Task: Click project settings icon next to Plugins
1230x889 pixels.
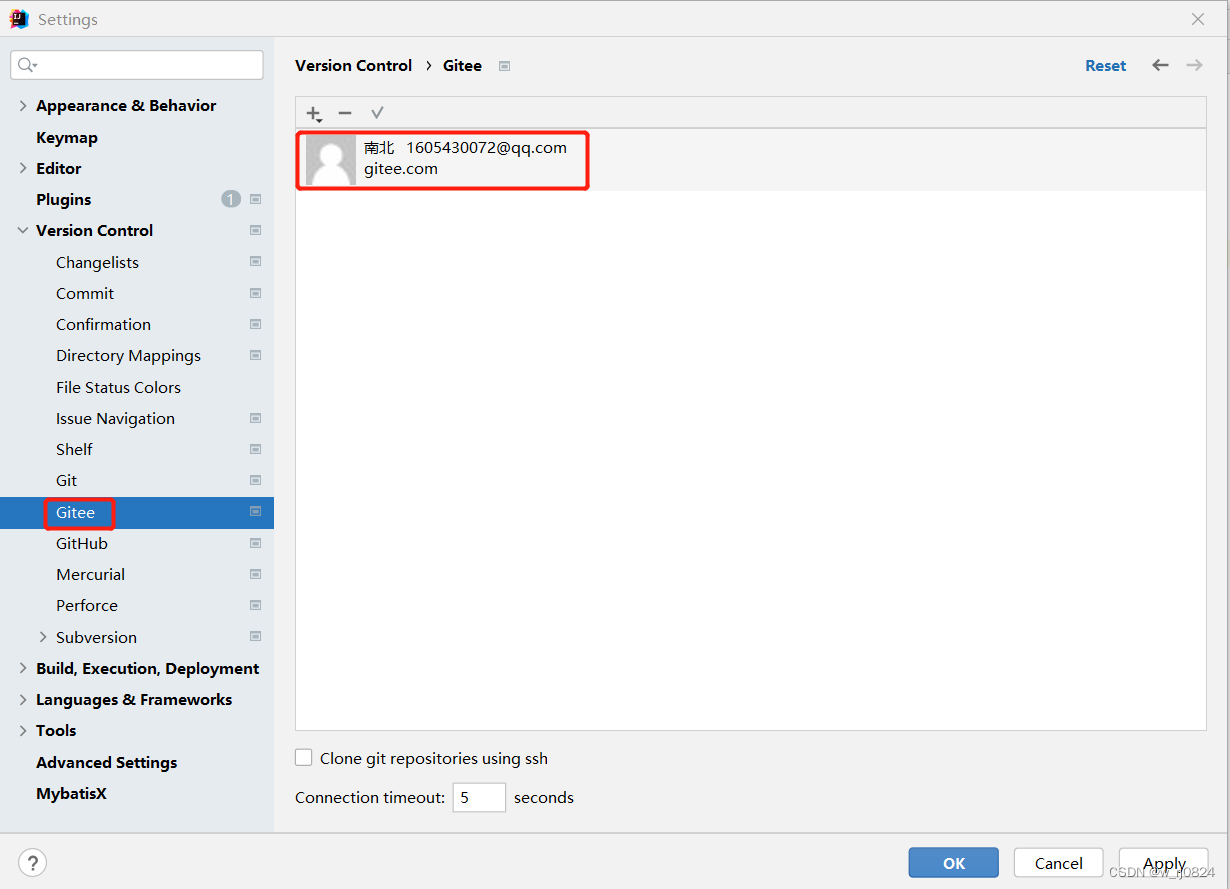Action: coord(256,199)
